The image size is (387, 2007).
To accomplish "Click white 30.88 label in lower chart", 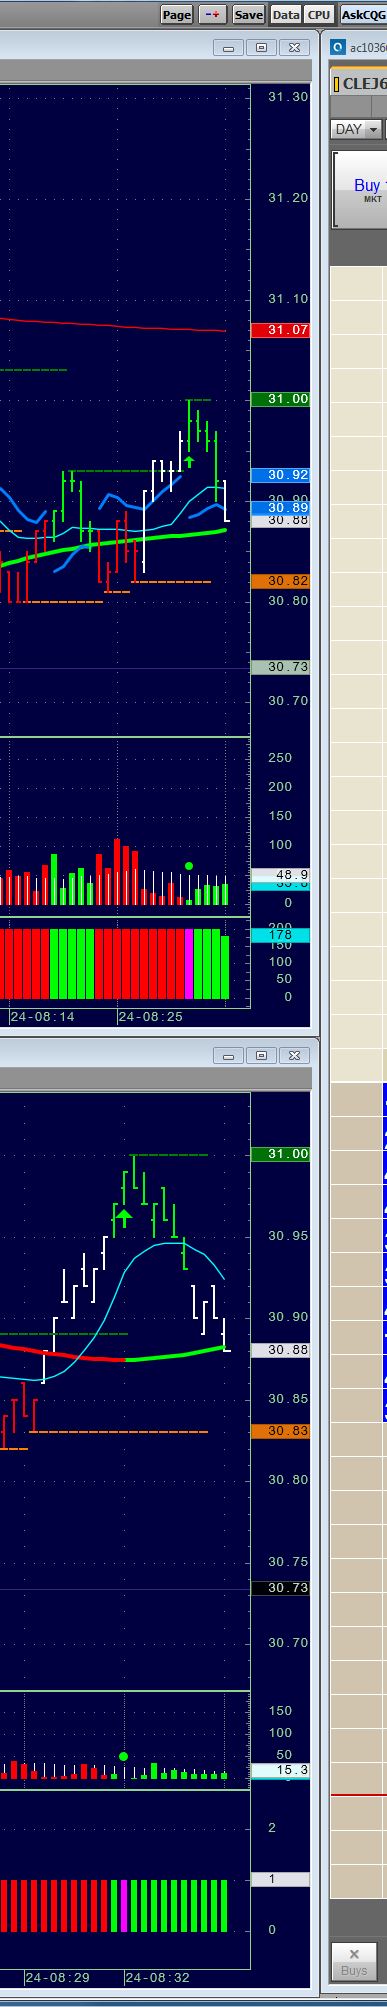I will (281, 1350).
